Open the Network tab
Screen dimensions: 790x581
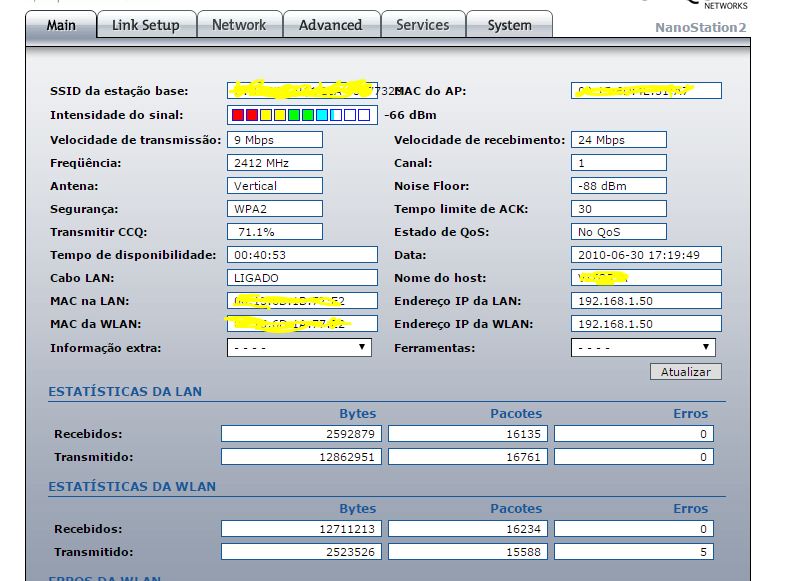(239, 25)
